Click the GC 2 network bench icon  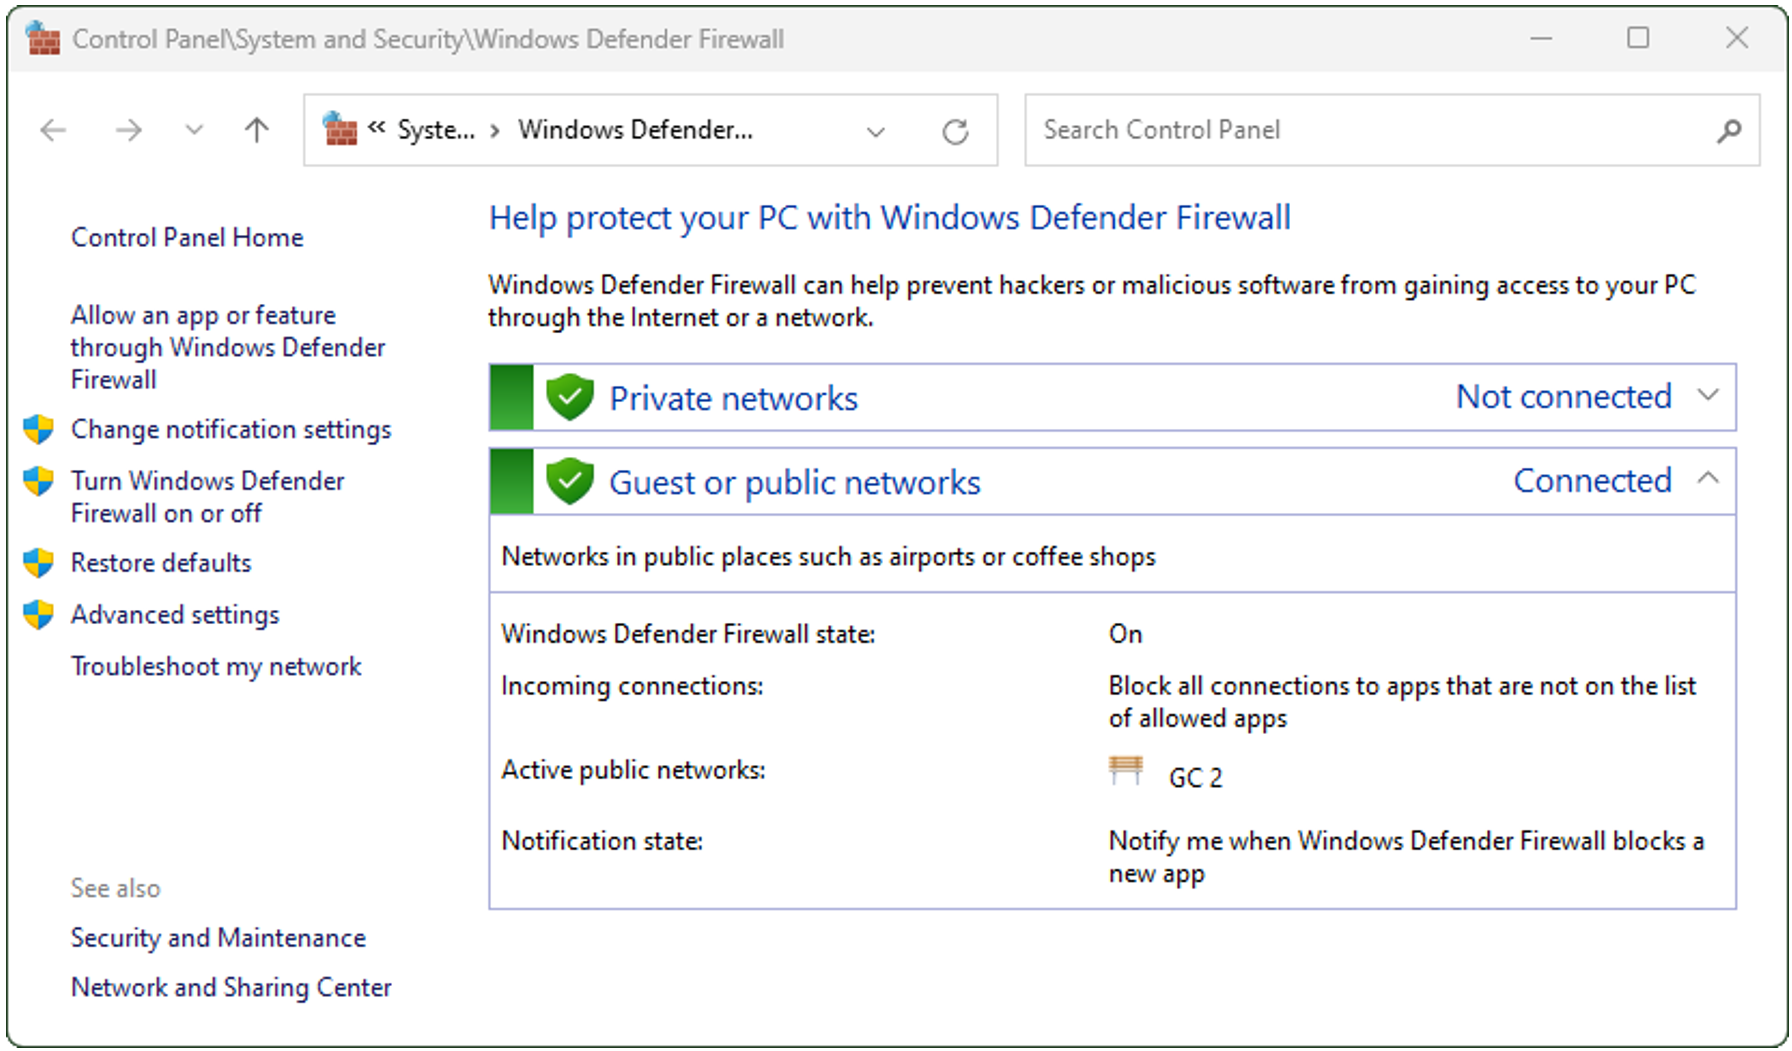click(1126, 770)
